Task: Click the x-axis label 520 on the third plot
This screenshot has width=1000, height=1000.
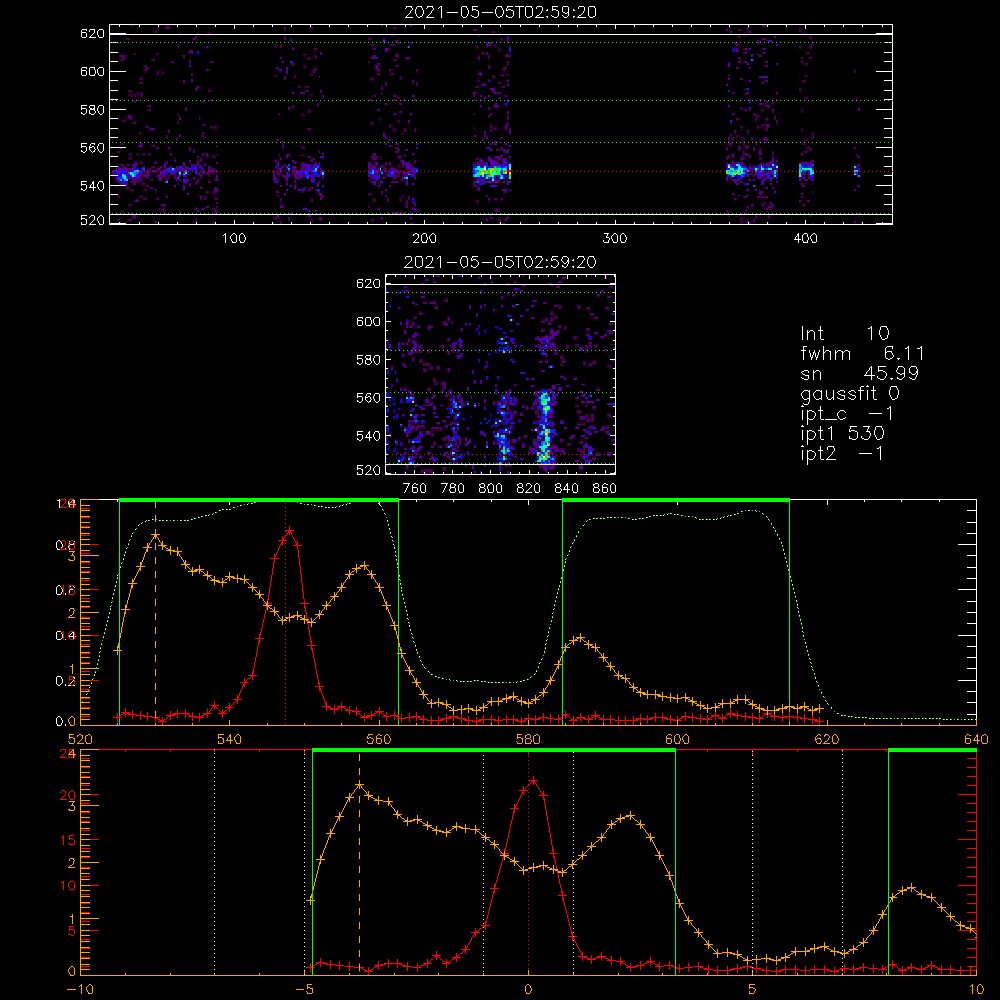Action: 80,740
